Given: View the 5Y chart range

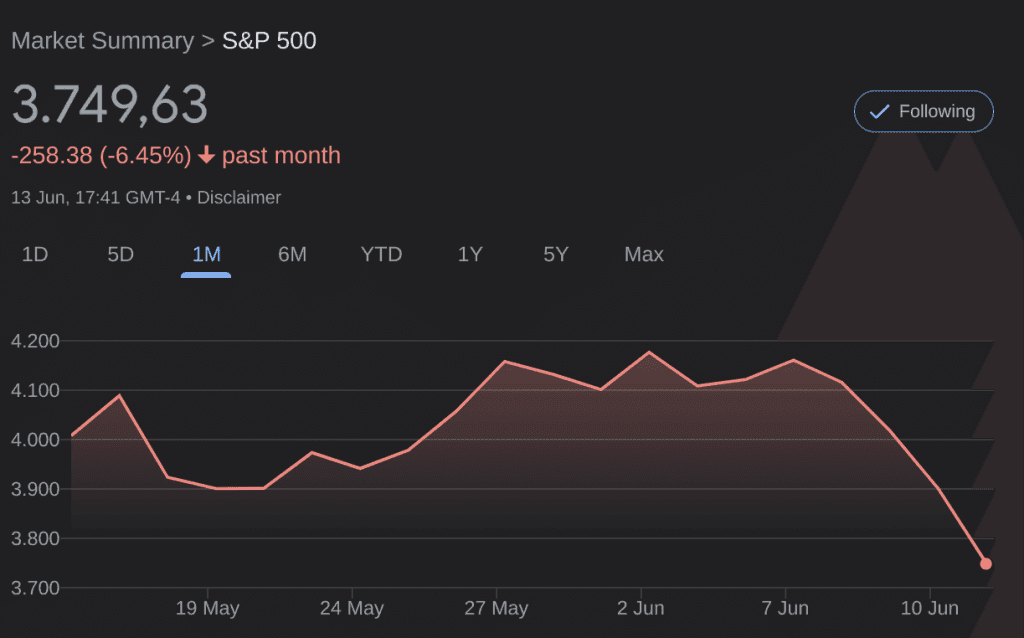Looking at the screenshot, I should point(556,255).
